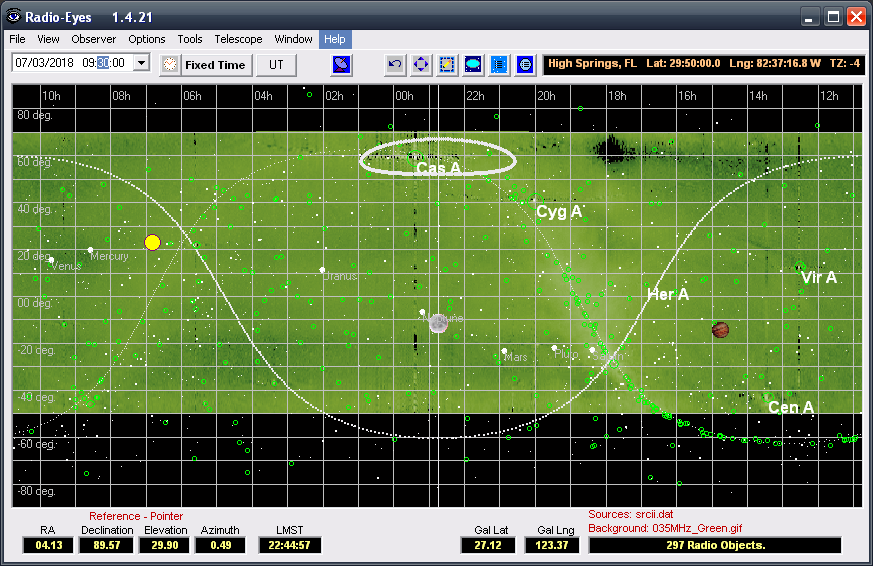Open the date and time dropdown arrow

tap(140, 63)
